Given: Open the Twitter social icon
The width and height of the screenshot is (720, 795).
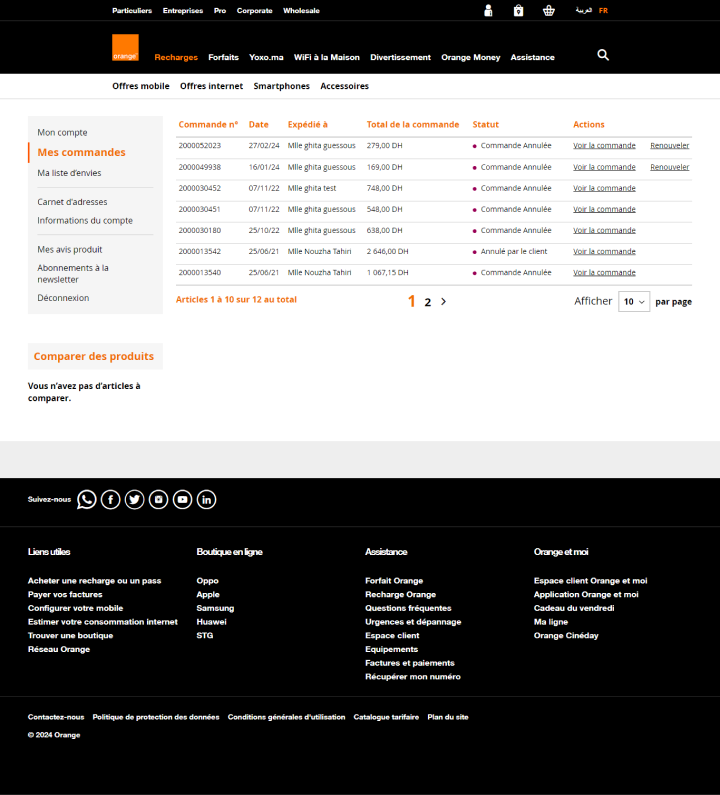Looking at the screenshot, I should pos(134,499).
